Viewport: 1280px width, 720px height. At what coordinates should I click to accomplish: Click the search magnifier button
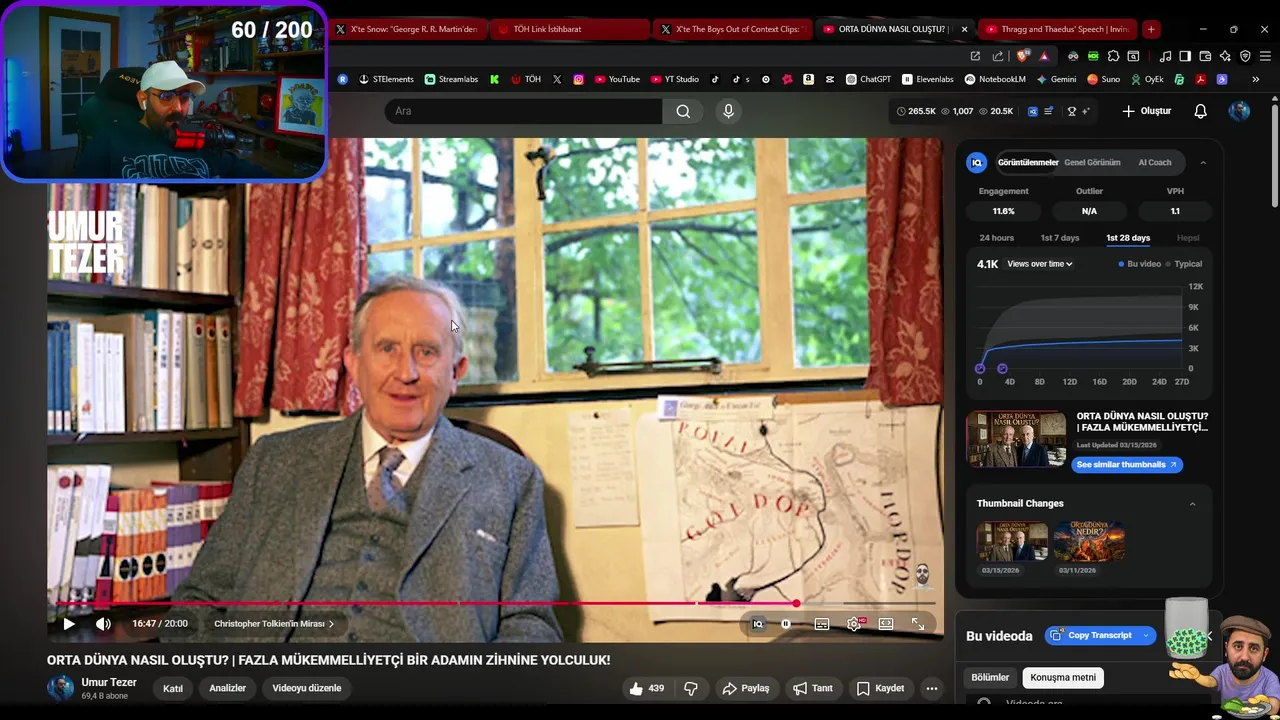[683, 111]
